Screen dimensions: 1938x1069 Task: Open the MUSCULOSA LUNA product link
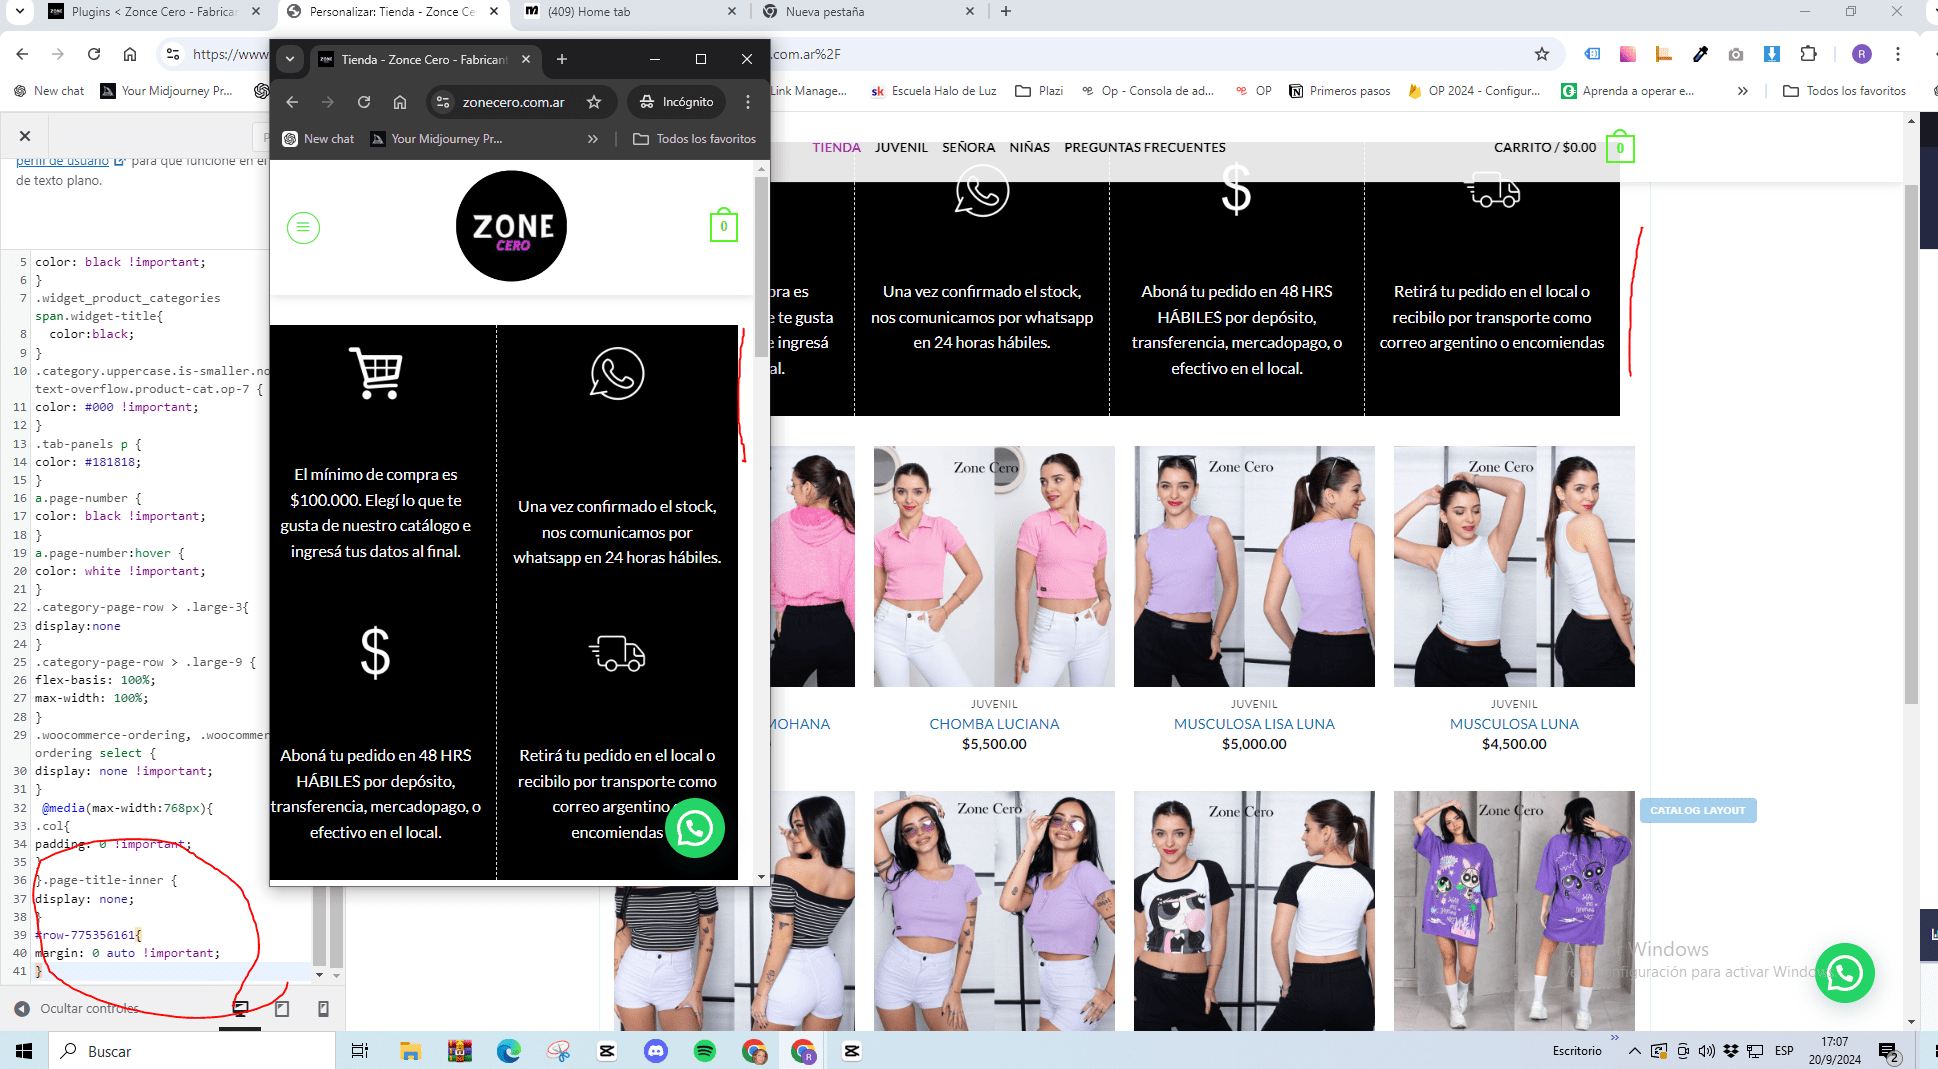pos(1514,724)
